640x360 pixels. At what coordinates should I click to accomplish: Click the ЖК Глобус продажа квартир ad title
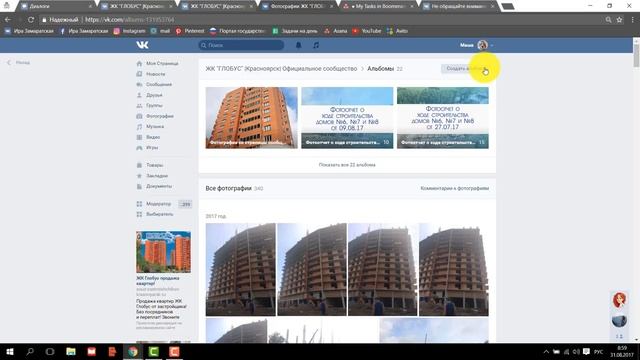coord(158,281)
